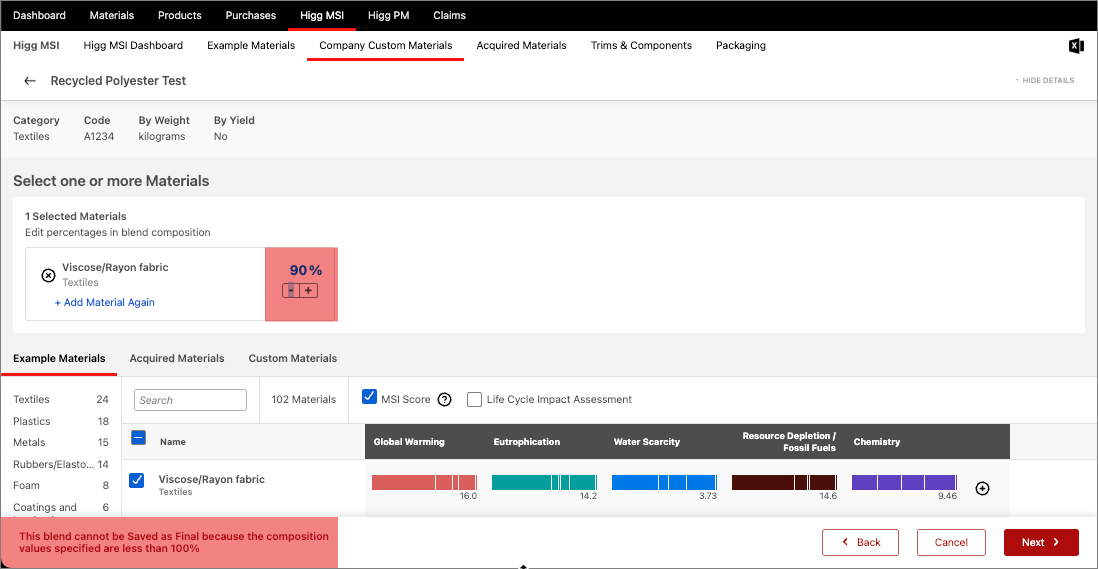
Task: Uncheck the Viscose/Rayon fabric row checkbox
Action: pyautogui.click(x=137, y=480)
